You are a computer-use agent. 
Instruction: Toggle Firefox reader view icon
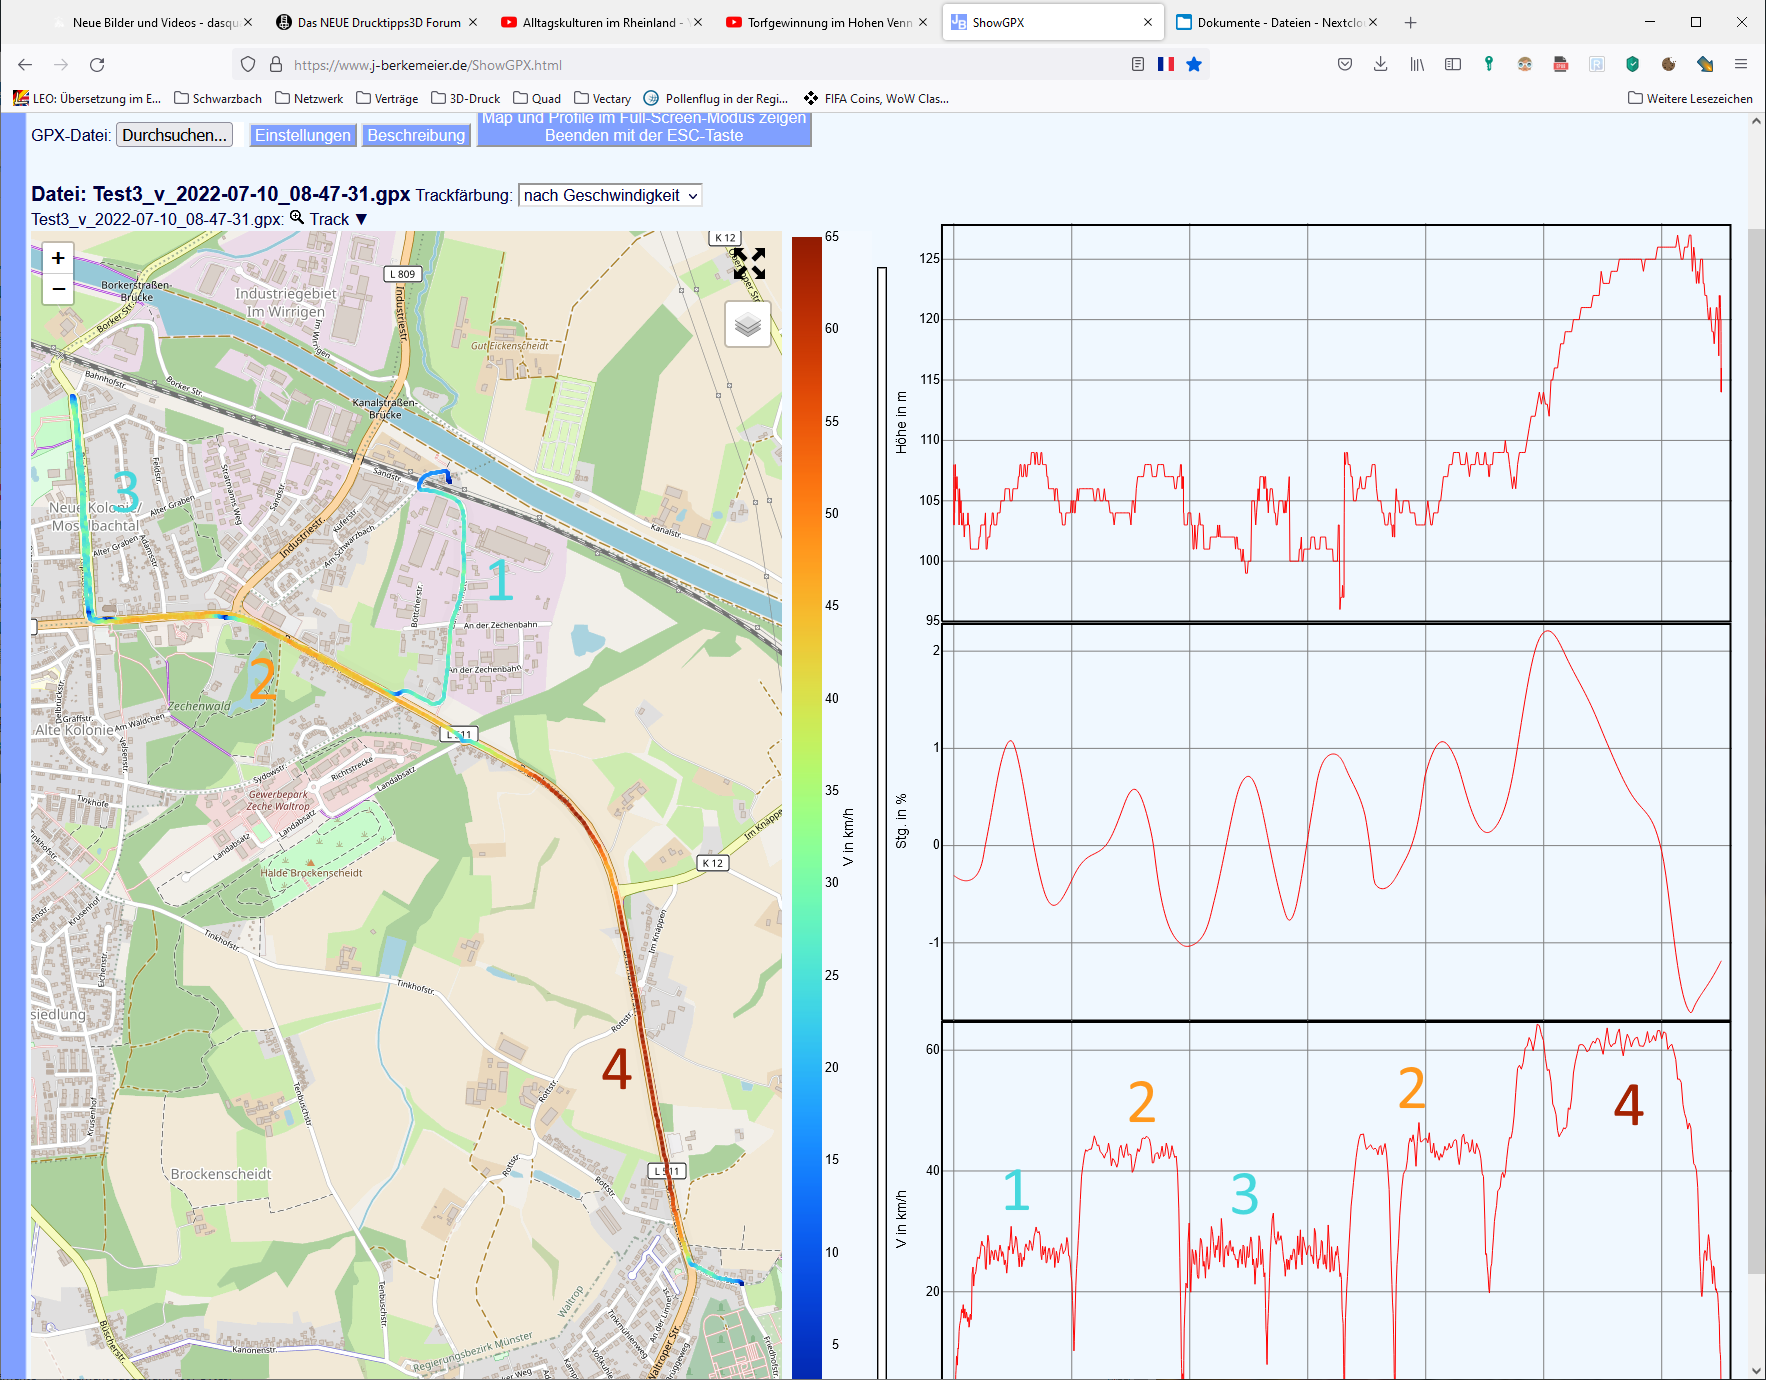[x=1138, y=65]
